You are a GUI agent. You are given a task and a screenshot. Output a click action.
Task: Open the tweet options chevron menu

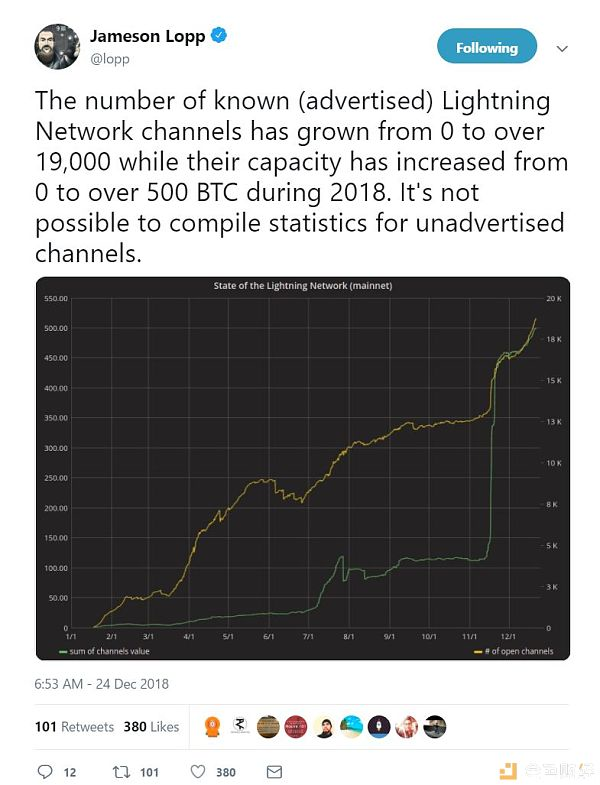point(562,49)
